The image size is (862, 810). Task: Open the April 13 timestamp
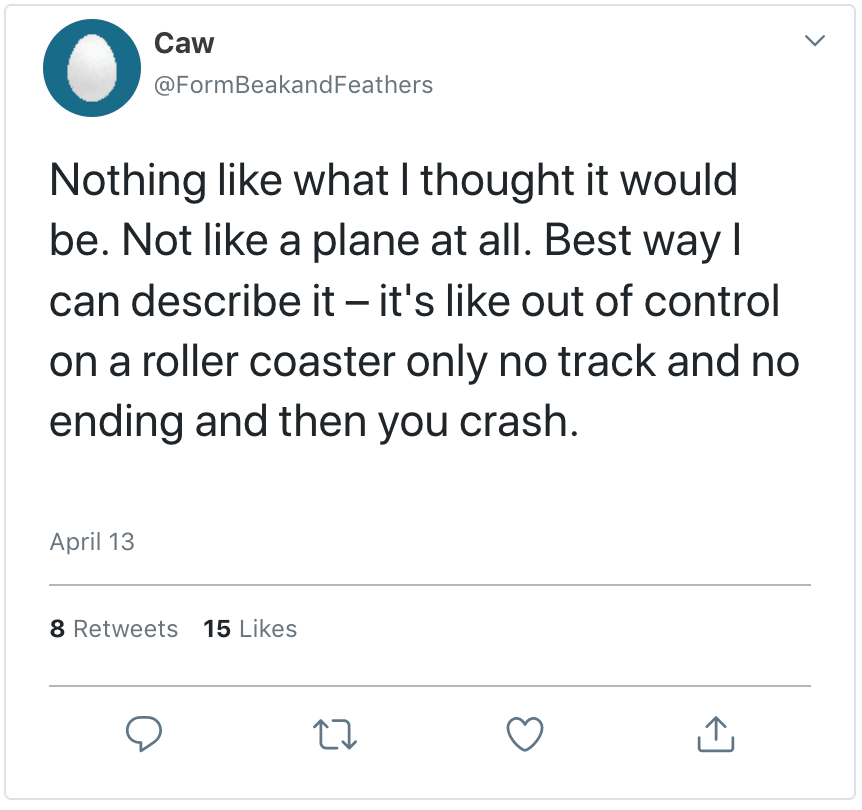[92, 542]
